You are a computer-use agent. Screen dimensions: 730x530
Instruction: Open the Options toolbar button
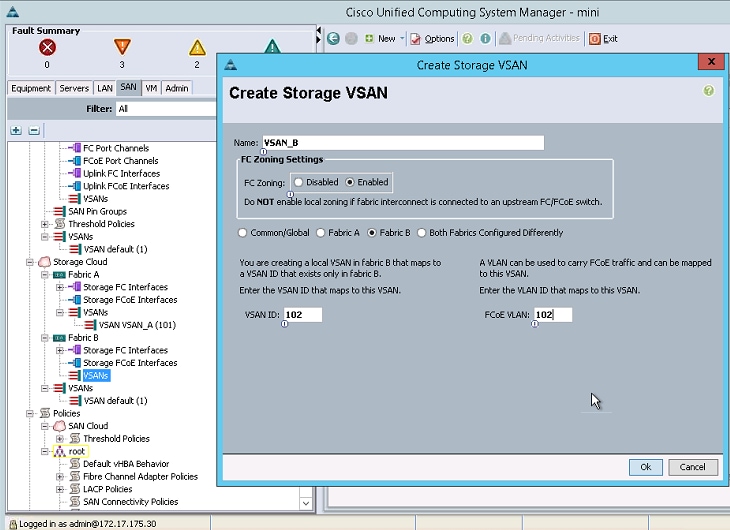pyautogui.click(x=432, y=39)
